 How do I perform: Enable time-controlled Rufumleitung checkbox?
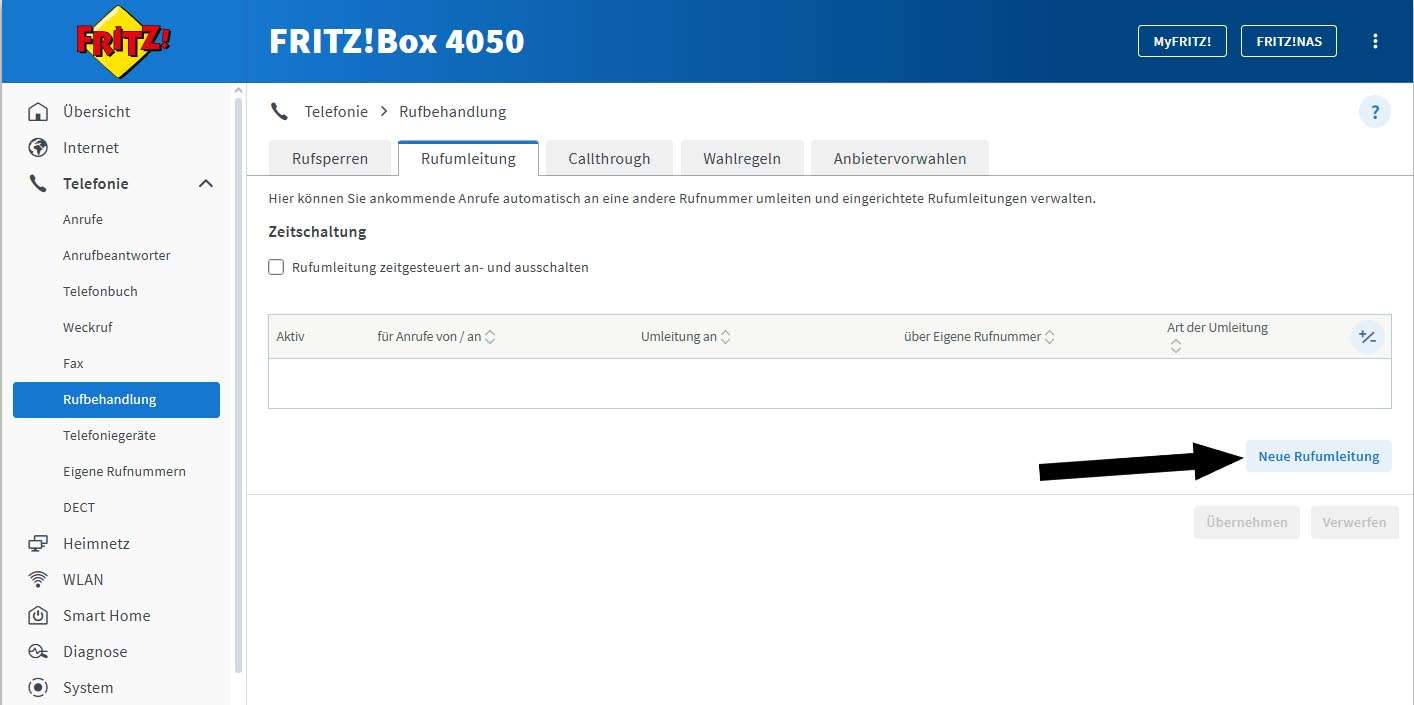click(277, 267)
